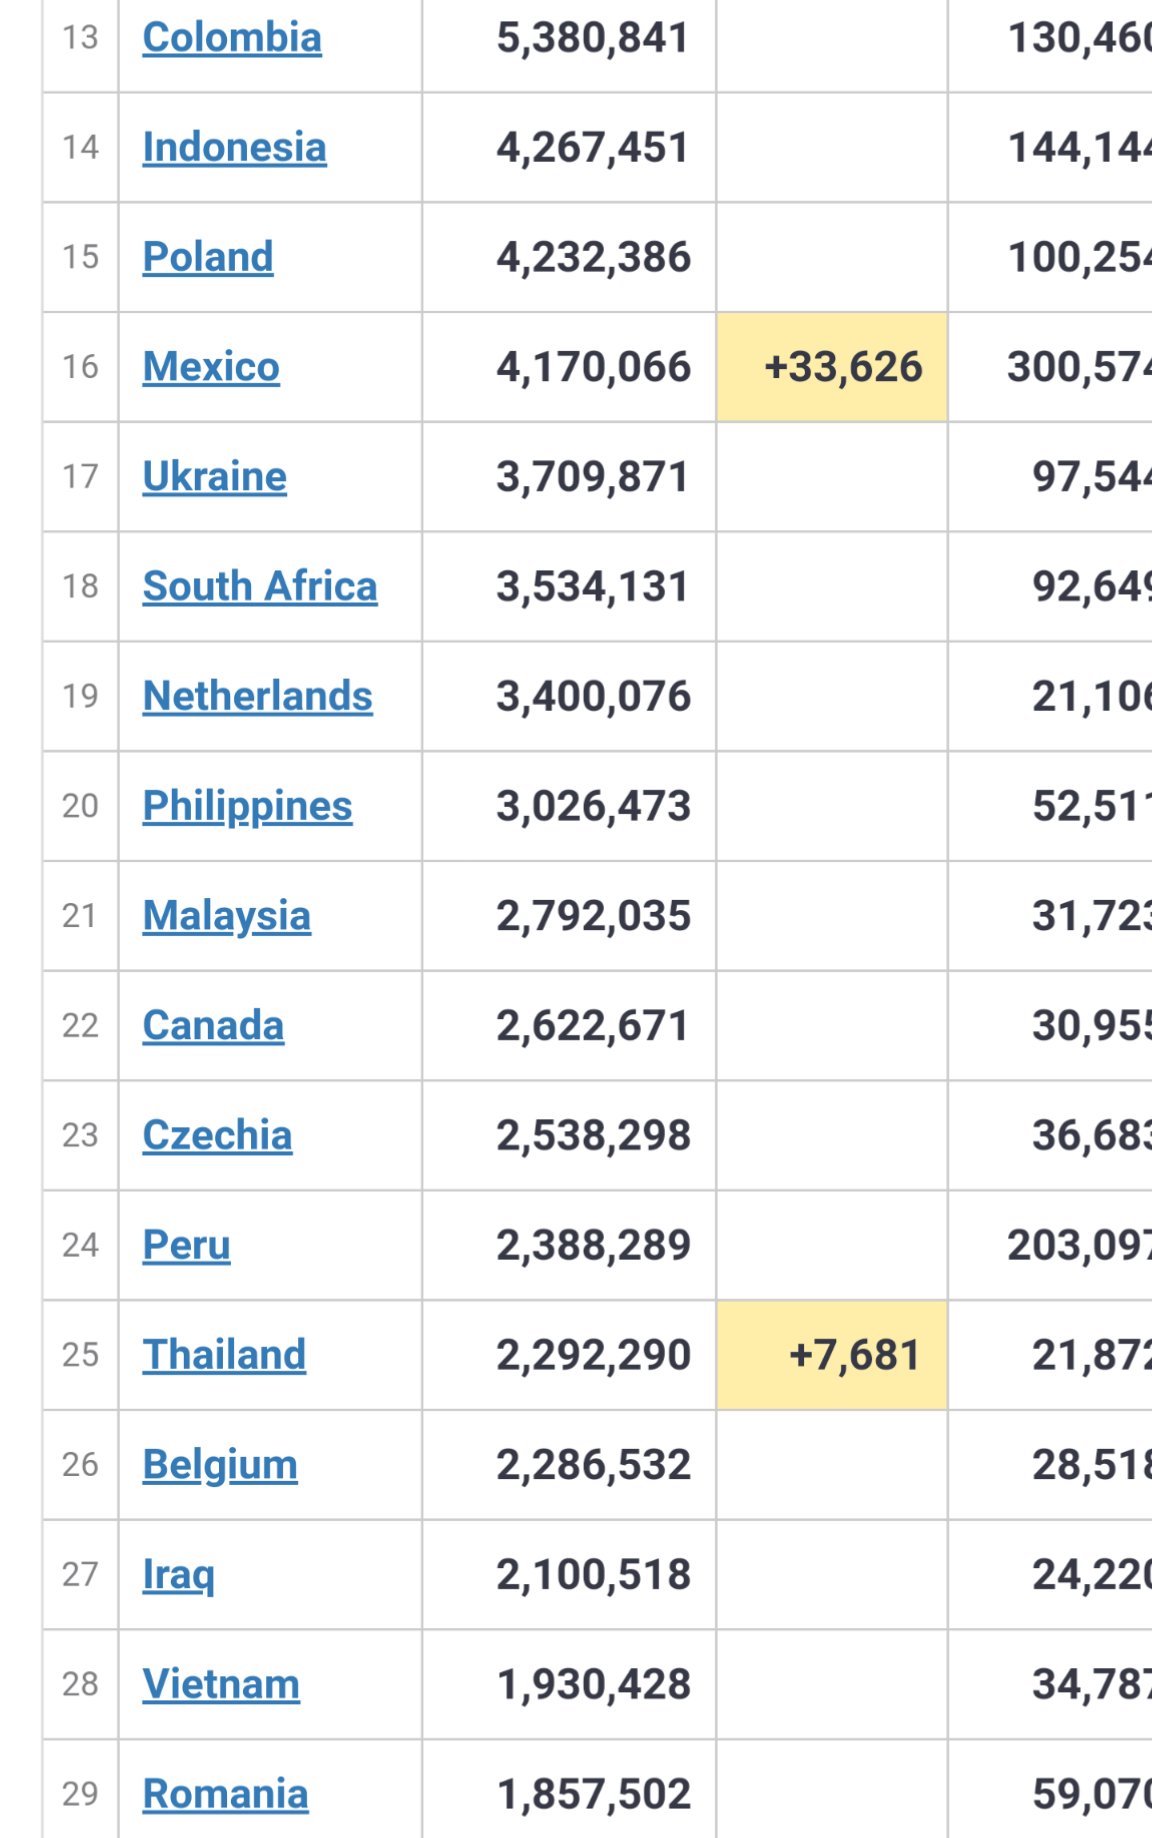Open the Vietnam country link
This screenshot has height=1838, width=1152.
(221, 1685)
